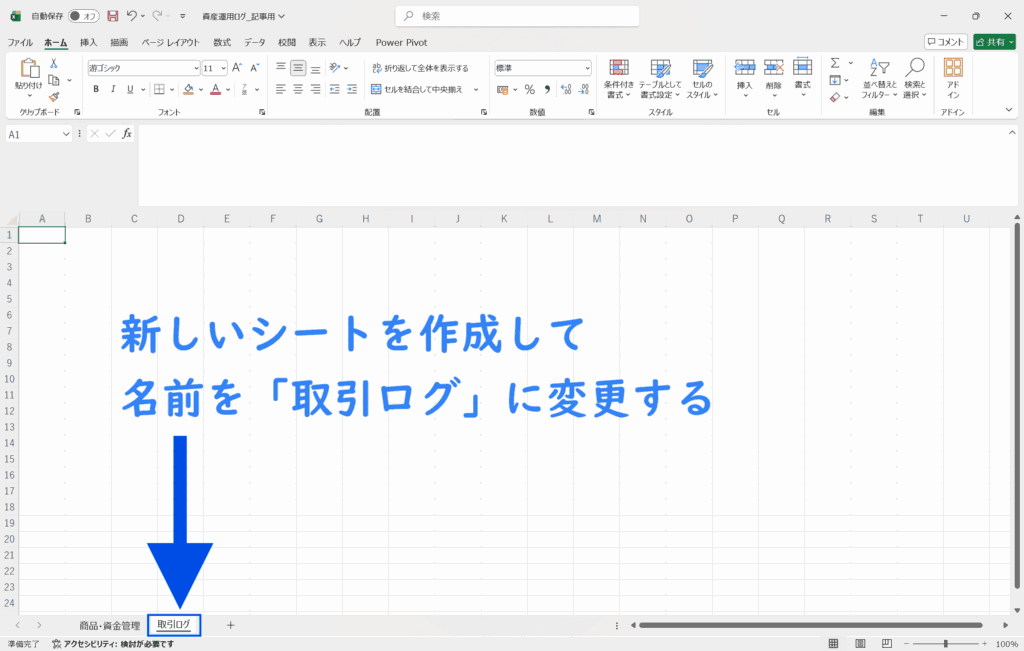The image size is (1024, 651).
Task: Switch to the 商品・資金管理 sheet tab
Action: [x=110, y=625]
